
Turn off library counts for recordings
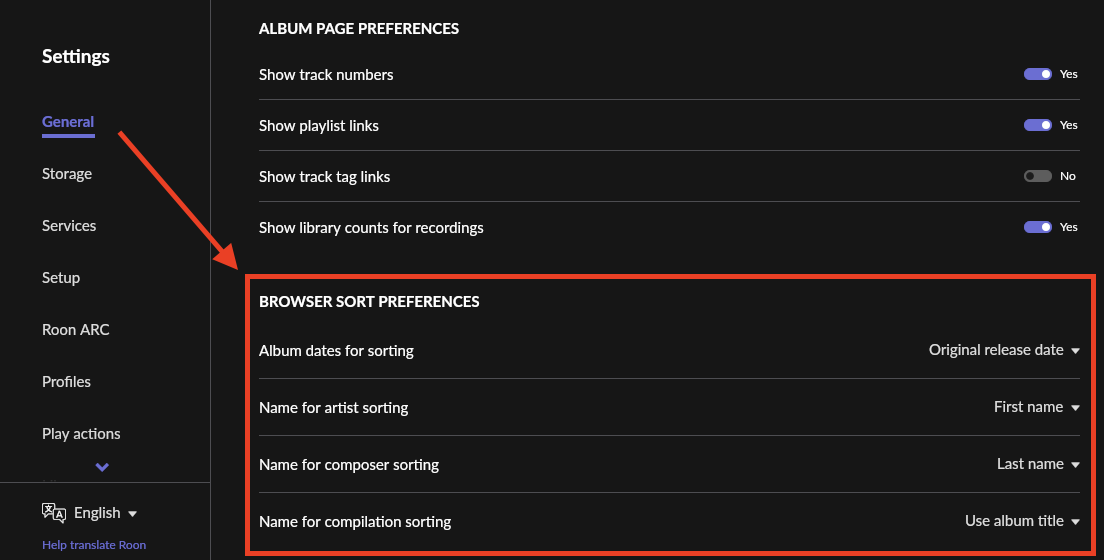pos(1037,227)
